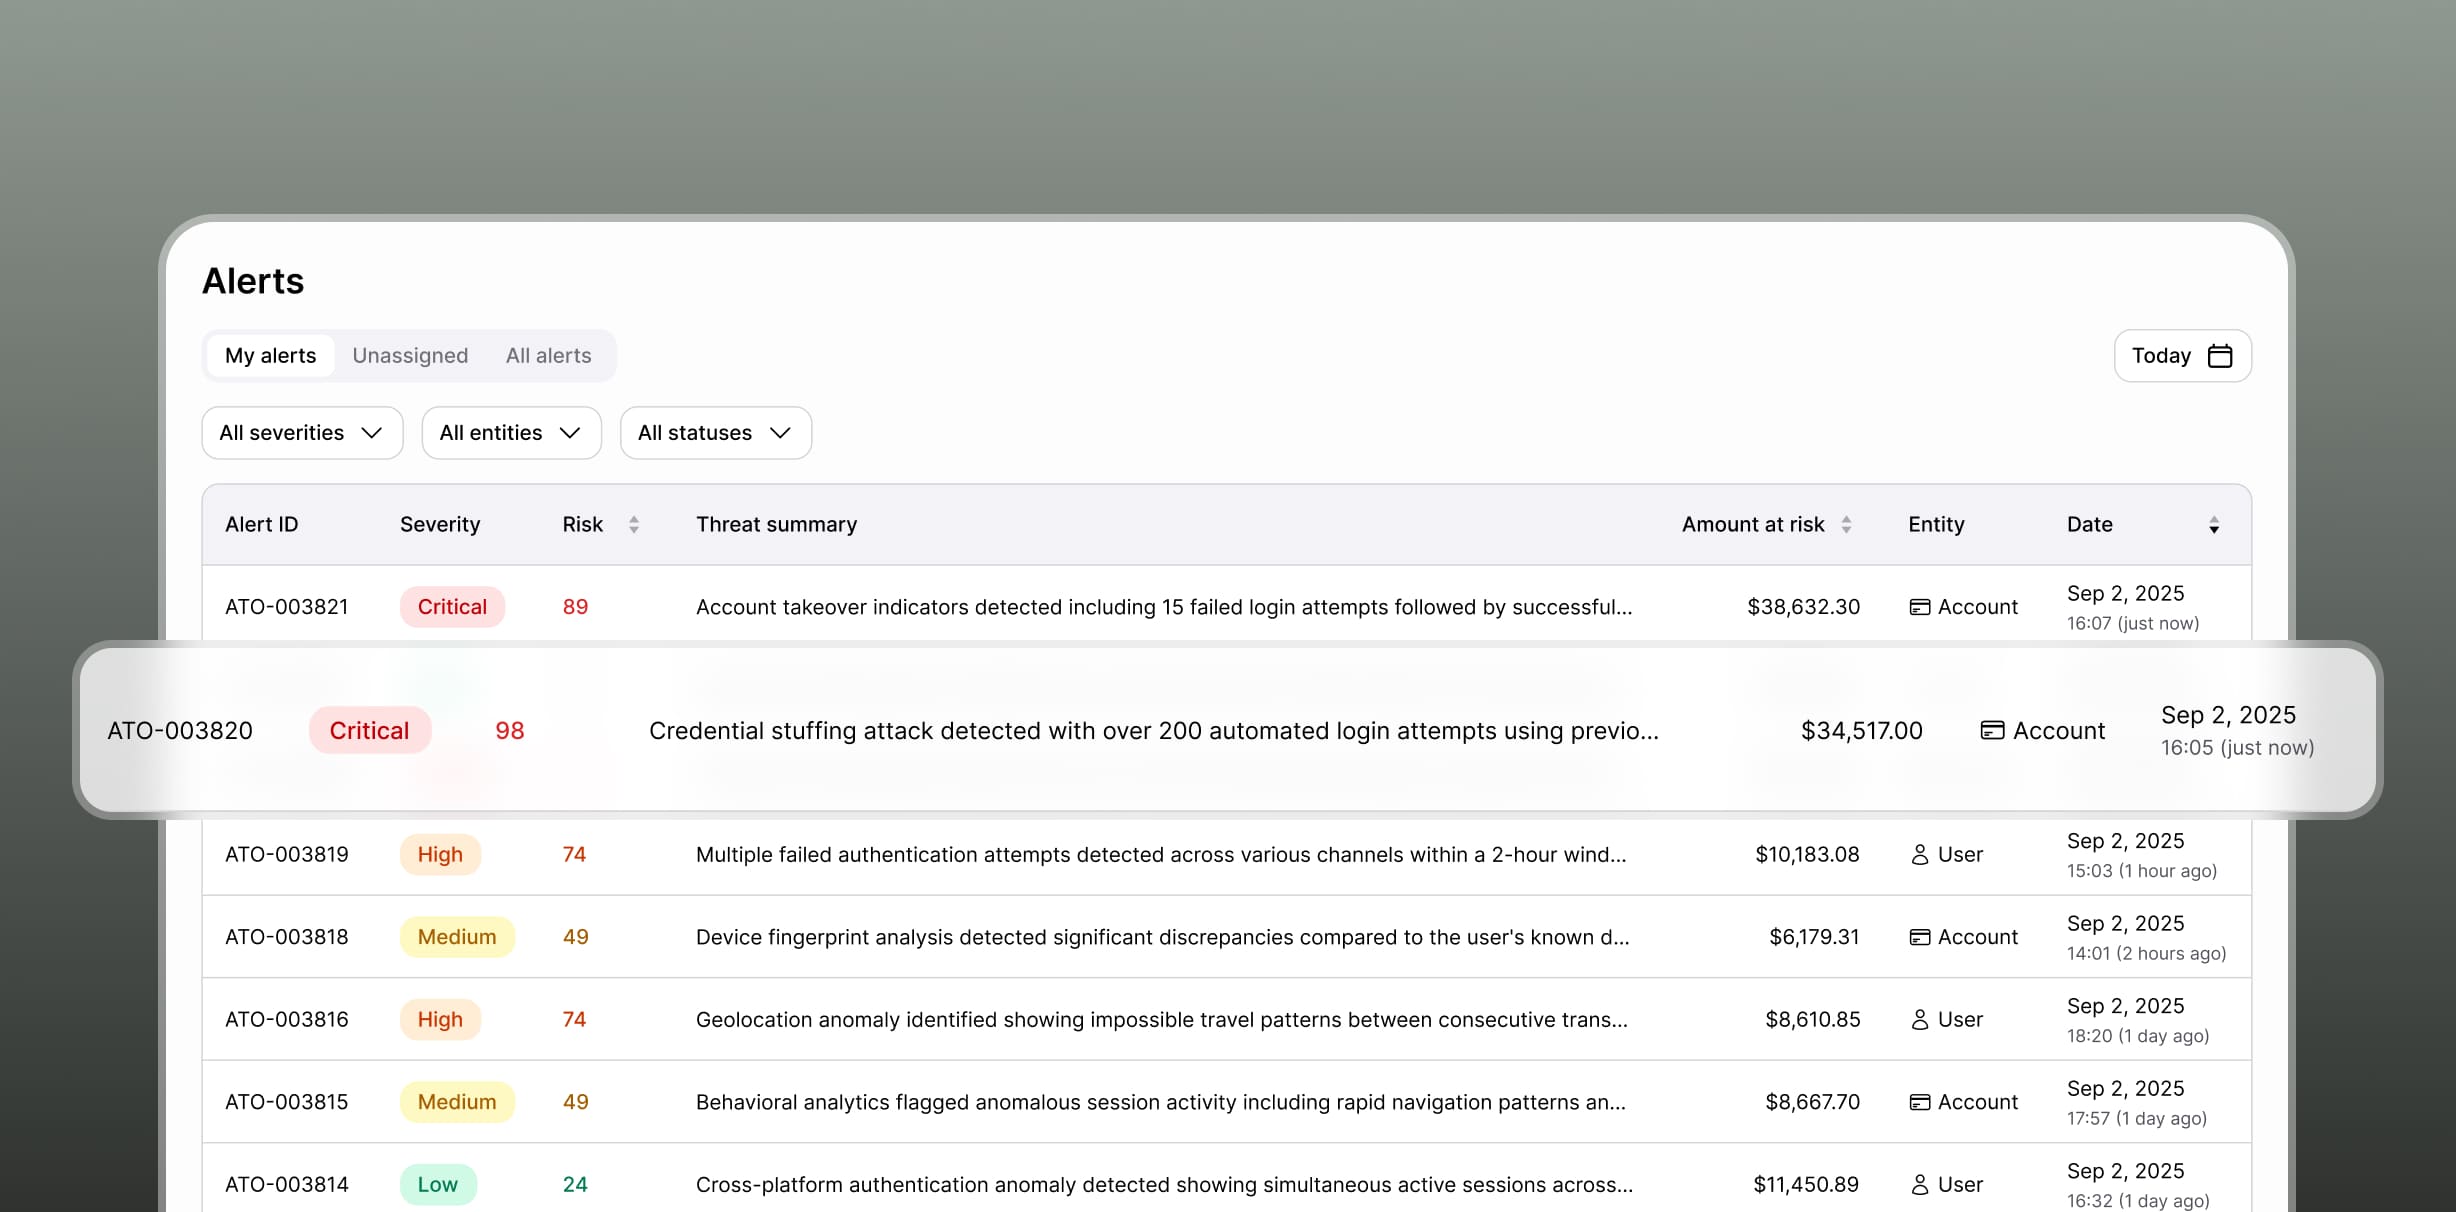Open the All severities dropdown

tap(302, 433)
